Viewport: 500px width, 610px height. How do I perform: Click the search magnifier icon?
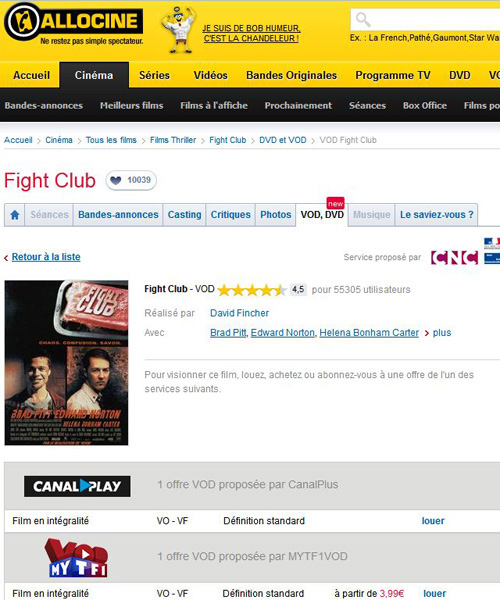[363, 19]
